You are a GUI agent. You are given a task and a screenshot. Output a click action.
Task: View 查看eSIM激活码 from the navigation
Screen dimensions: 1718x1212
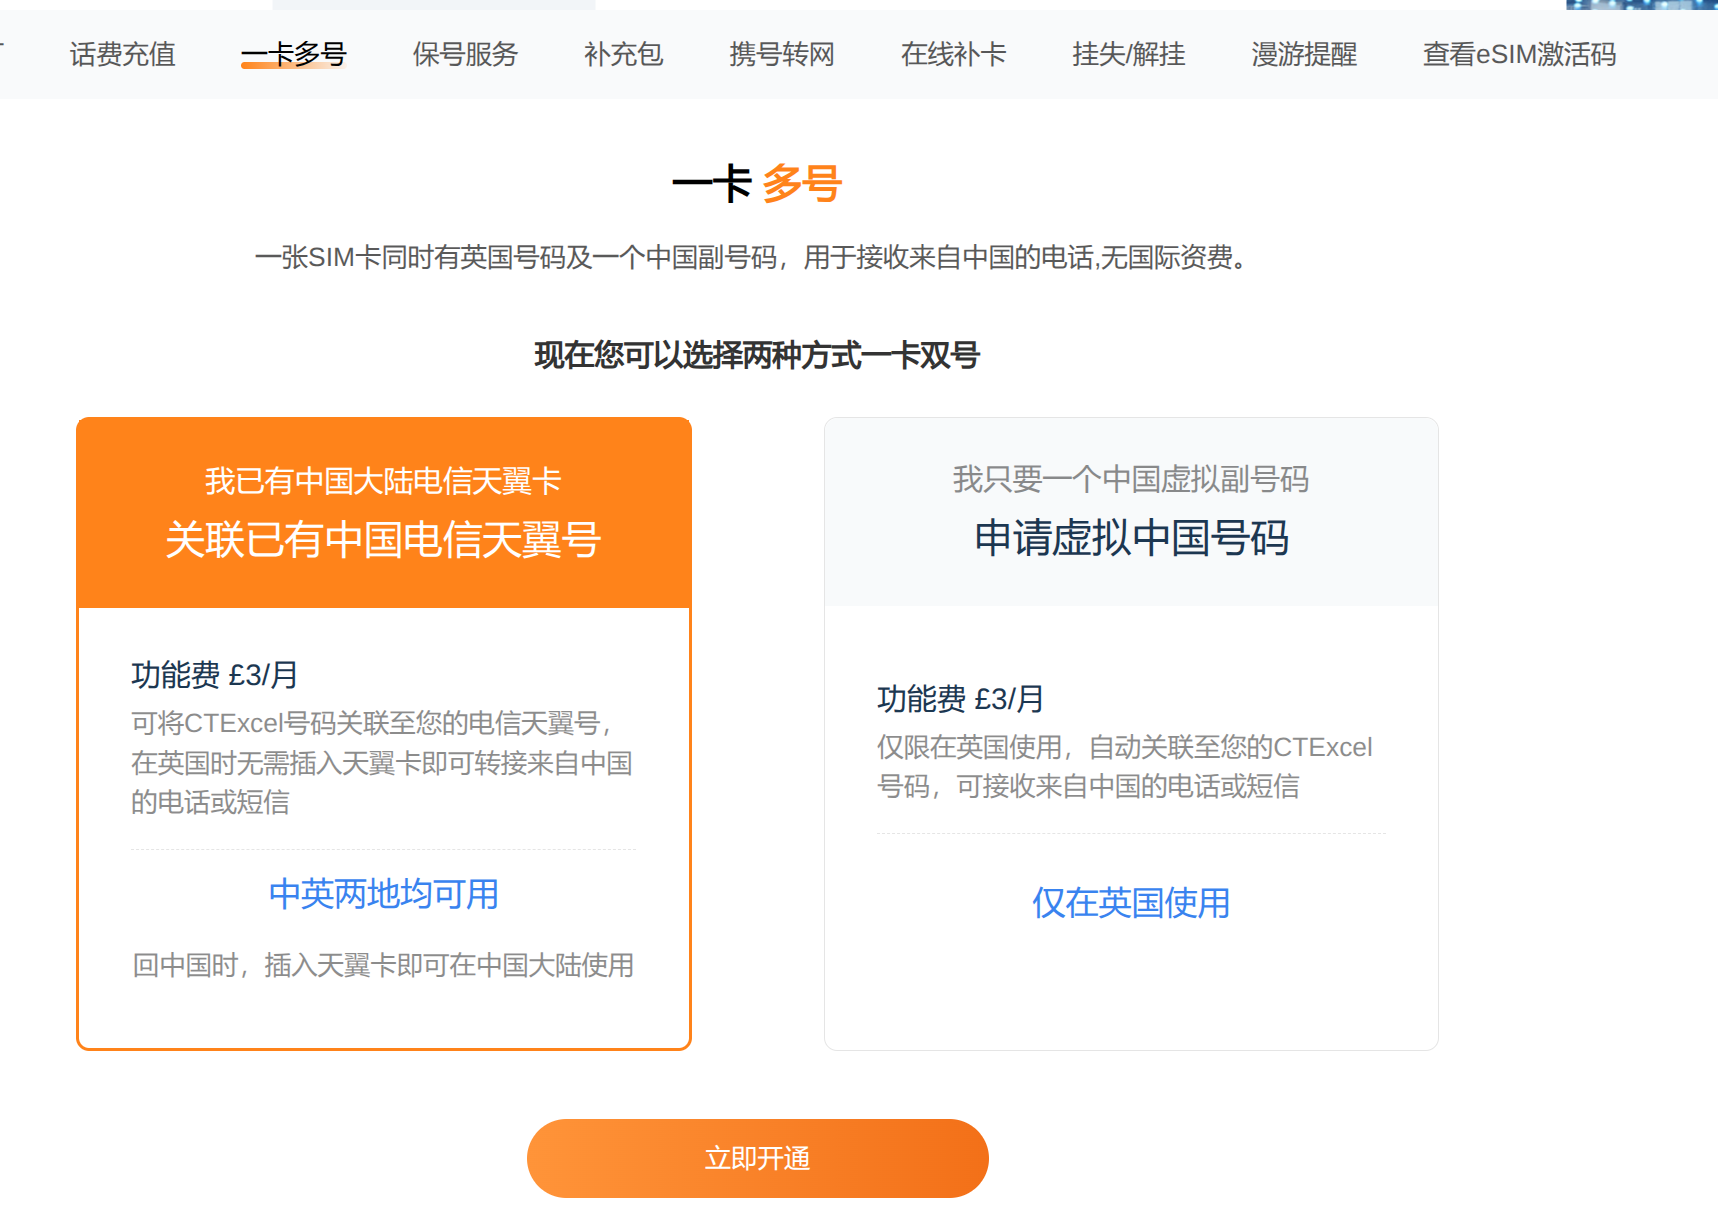click(x=1518, y=55)
